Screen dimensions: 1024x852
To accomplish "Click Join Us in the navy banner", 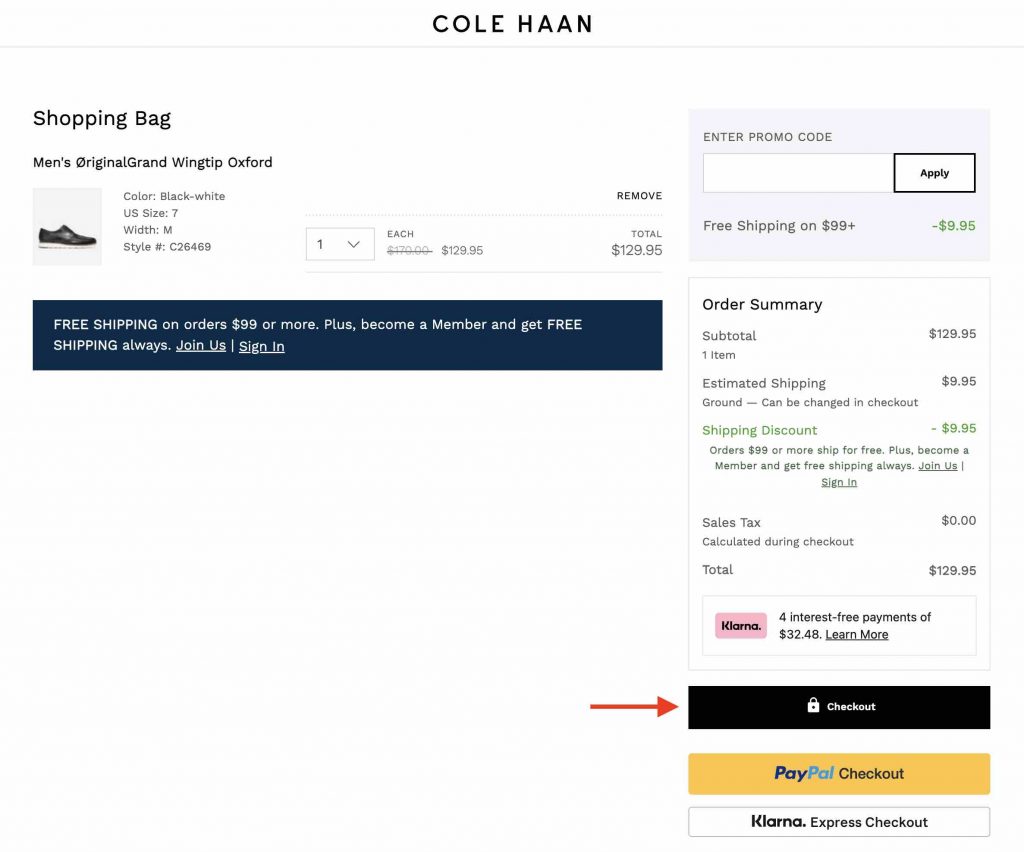I will (x=201, y=346).
